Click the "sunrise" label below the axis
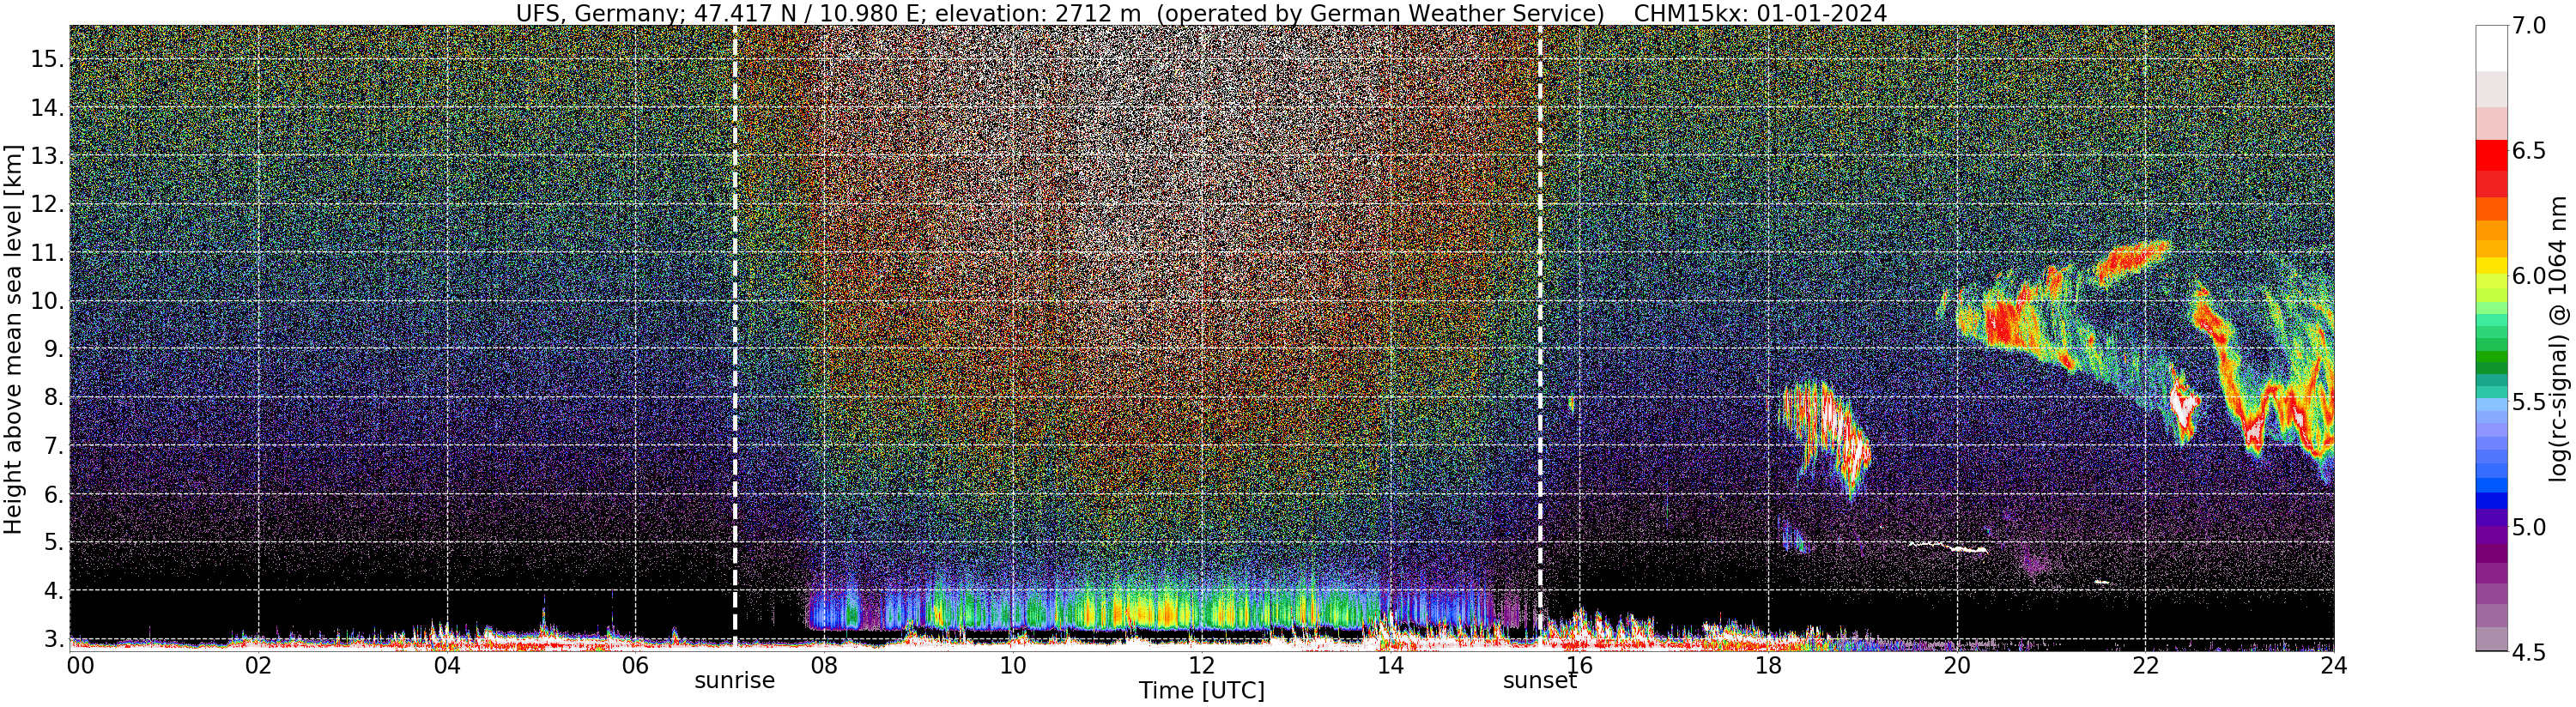2576x707 pixels. tap(735, 681)
